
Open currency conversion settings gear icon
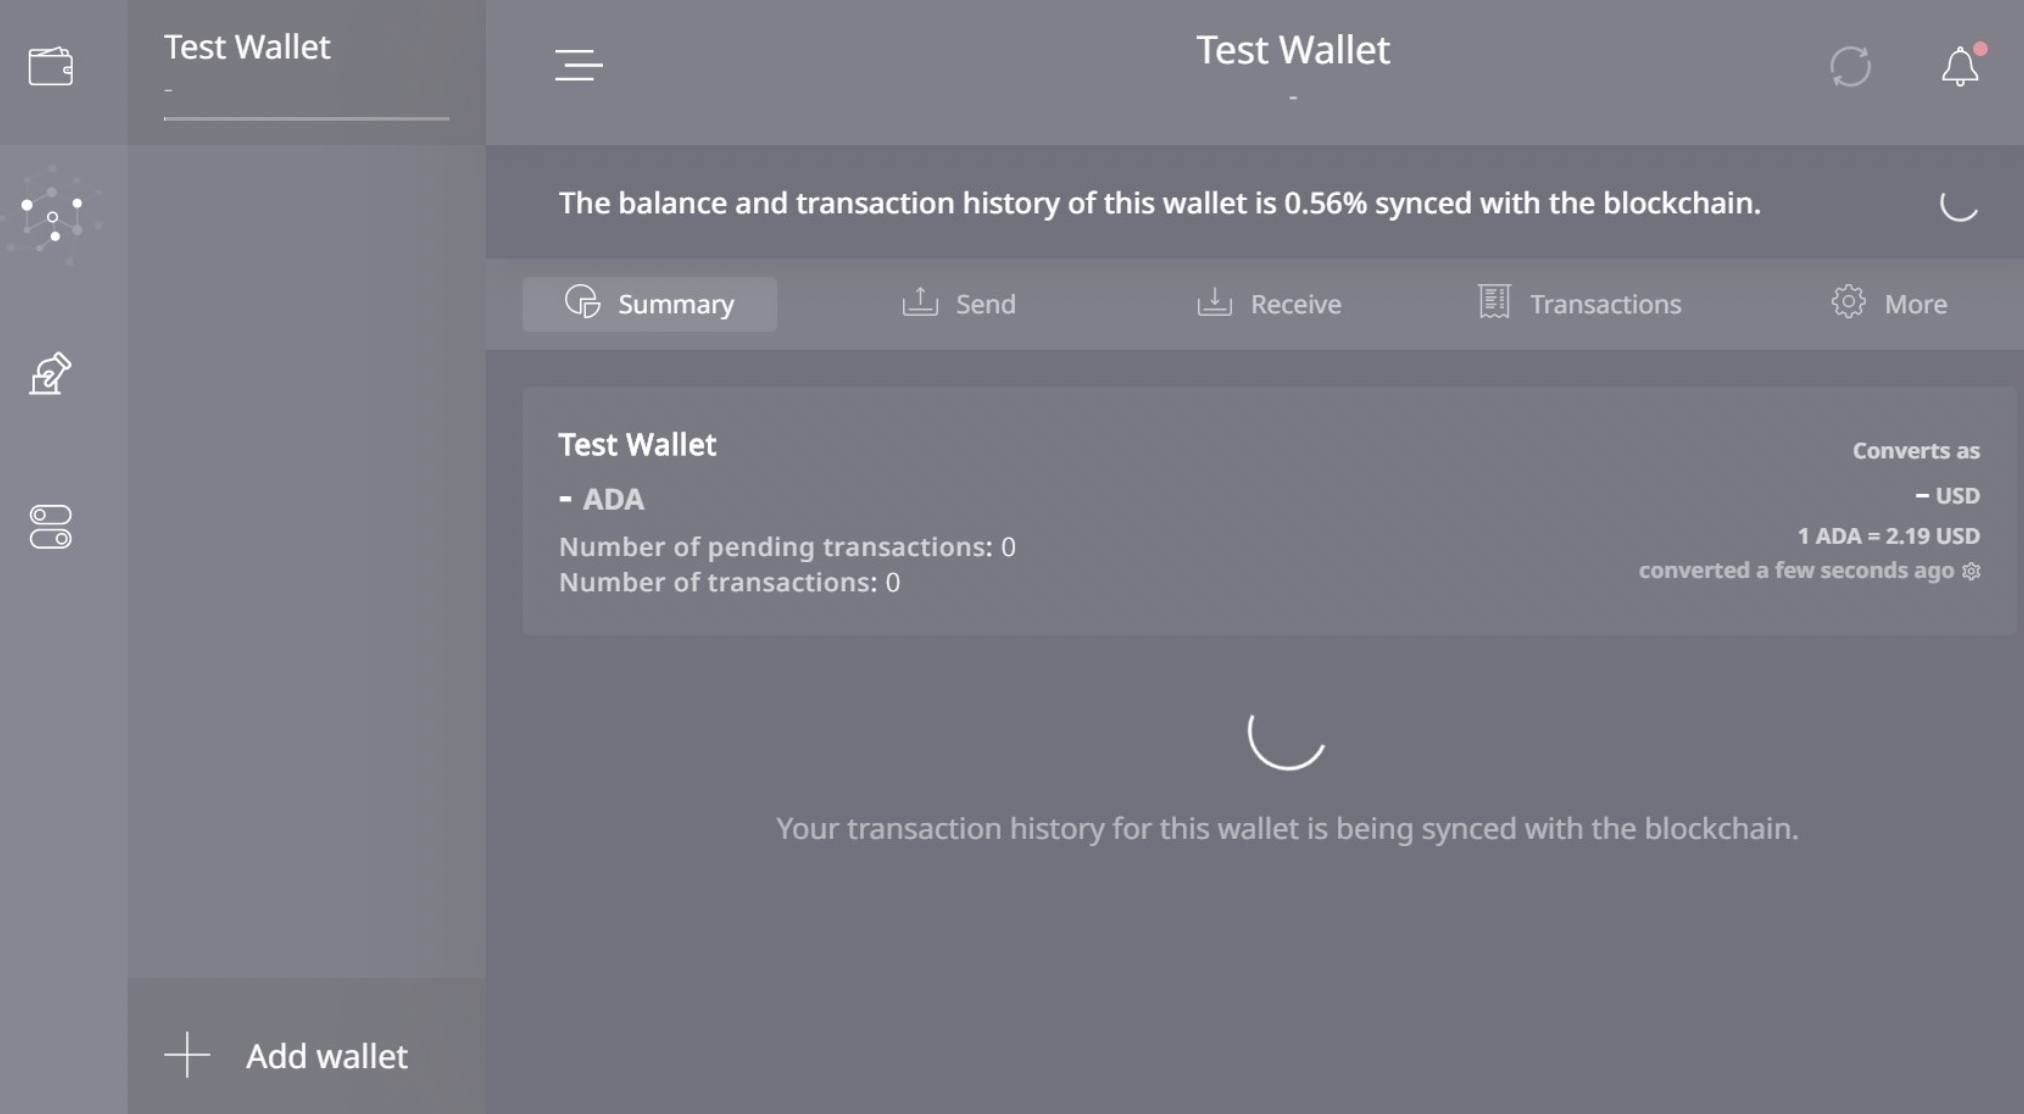click(x=1971, y=571)
